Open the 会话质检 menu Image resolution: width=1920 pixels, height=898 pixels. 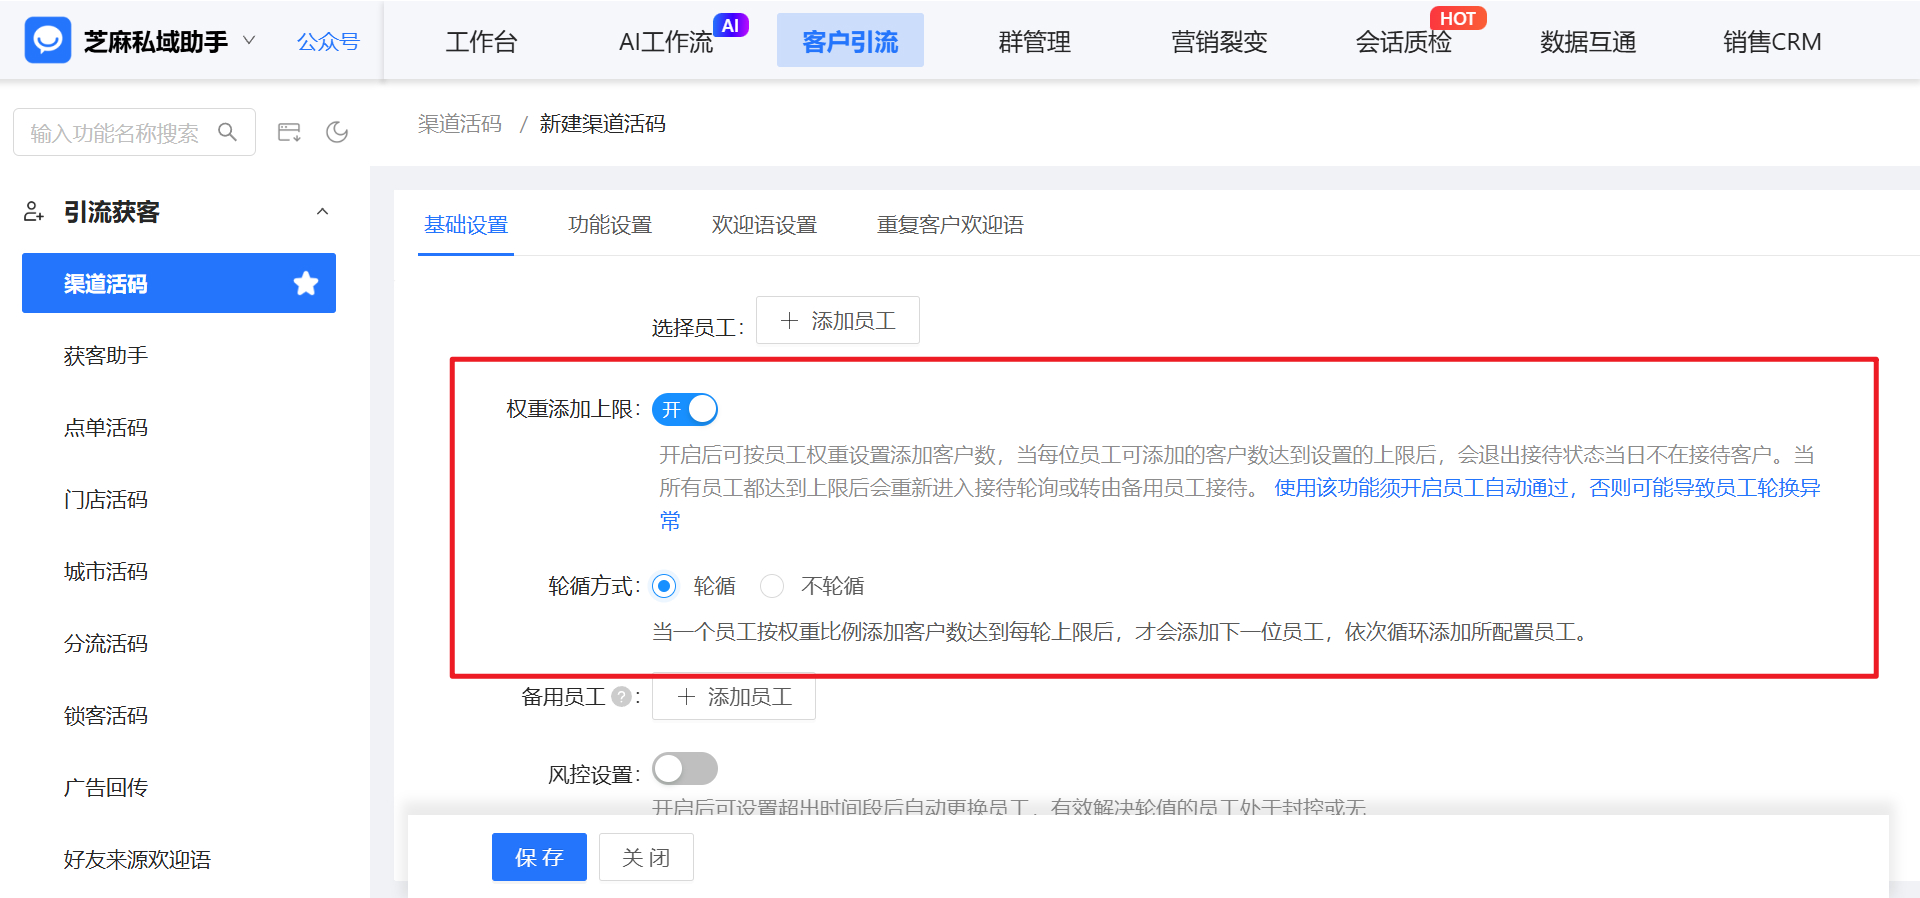(1403, 42)
